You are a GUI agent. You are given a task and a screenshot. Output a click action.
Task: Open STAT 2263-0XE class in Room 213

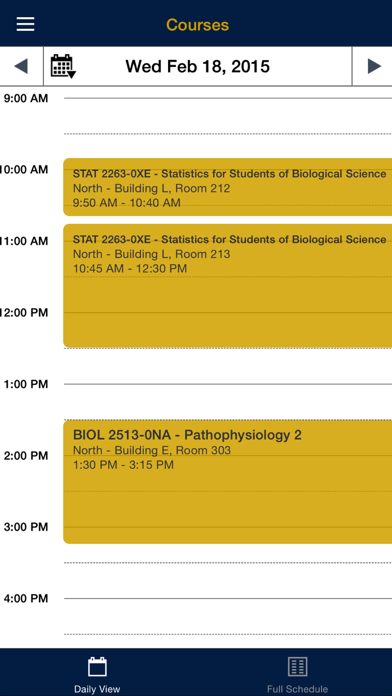coord(227,285)
